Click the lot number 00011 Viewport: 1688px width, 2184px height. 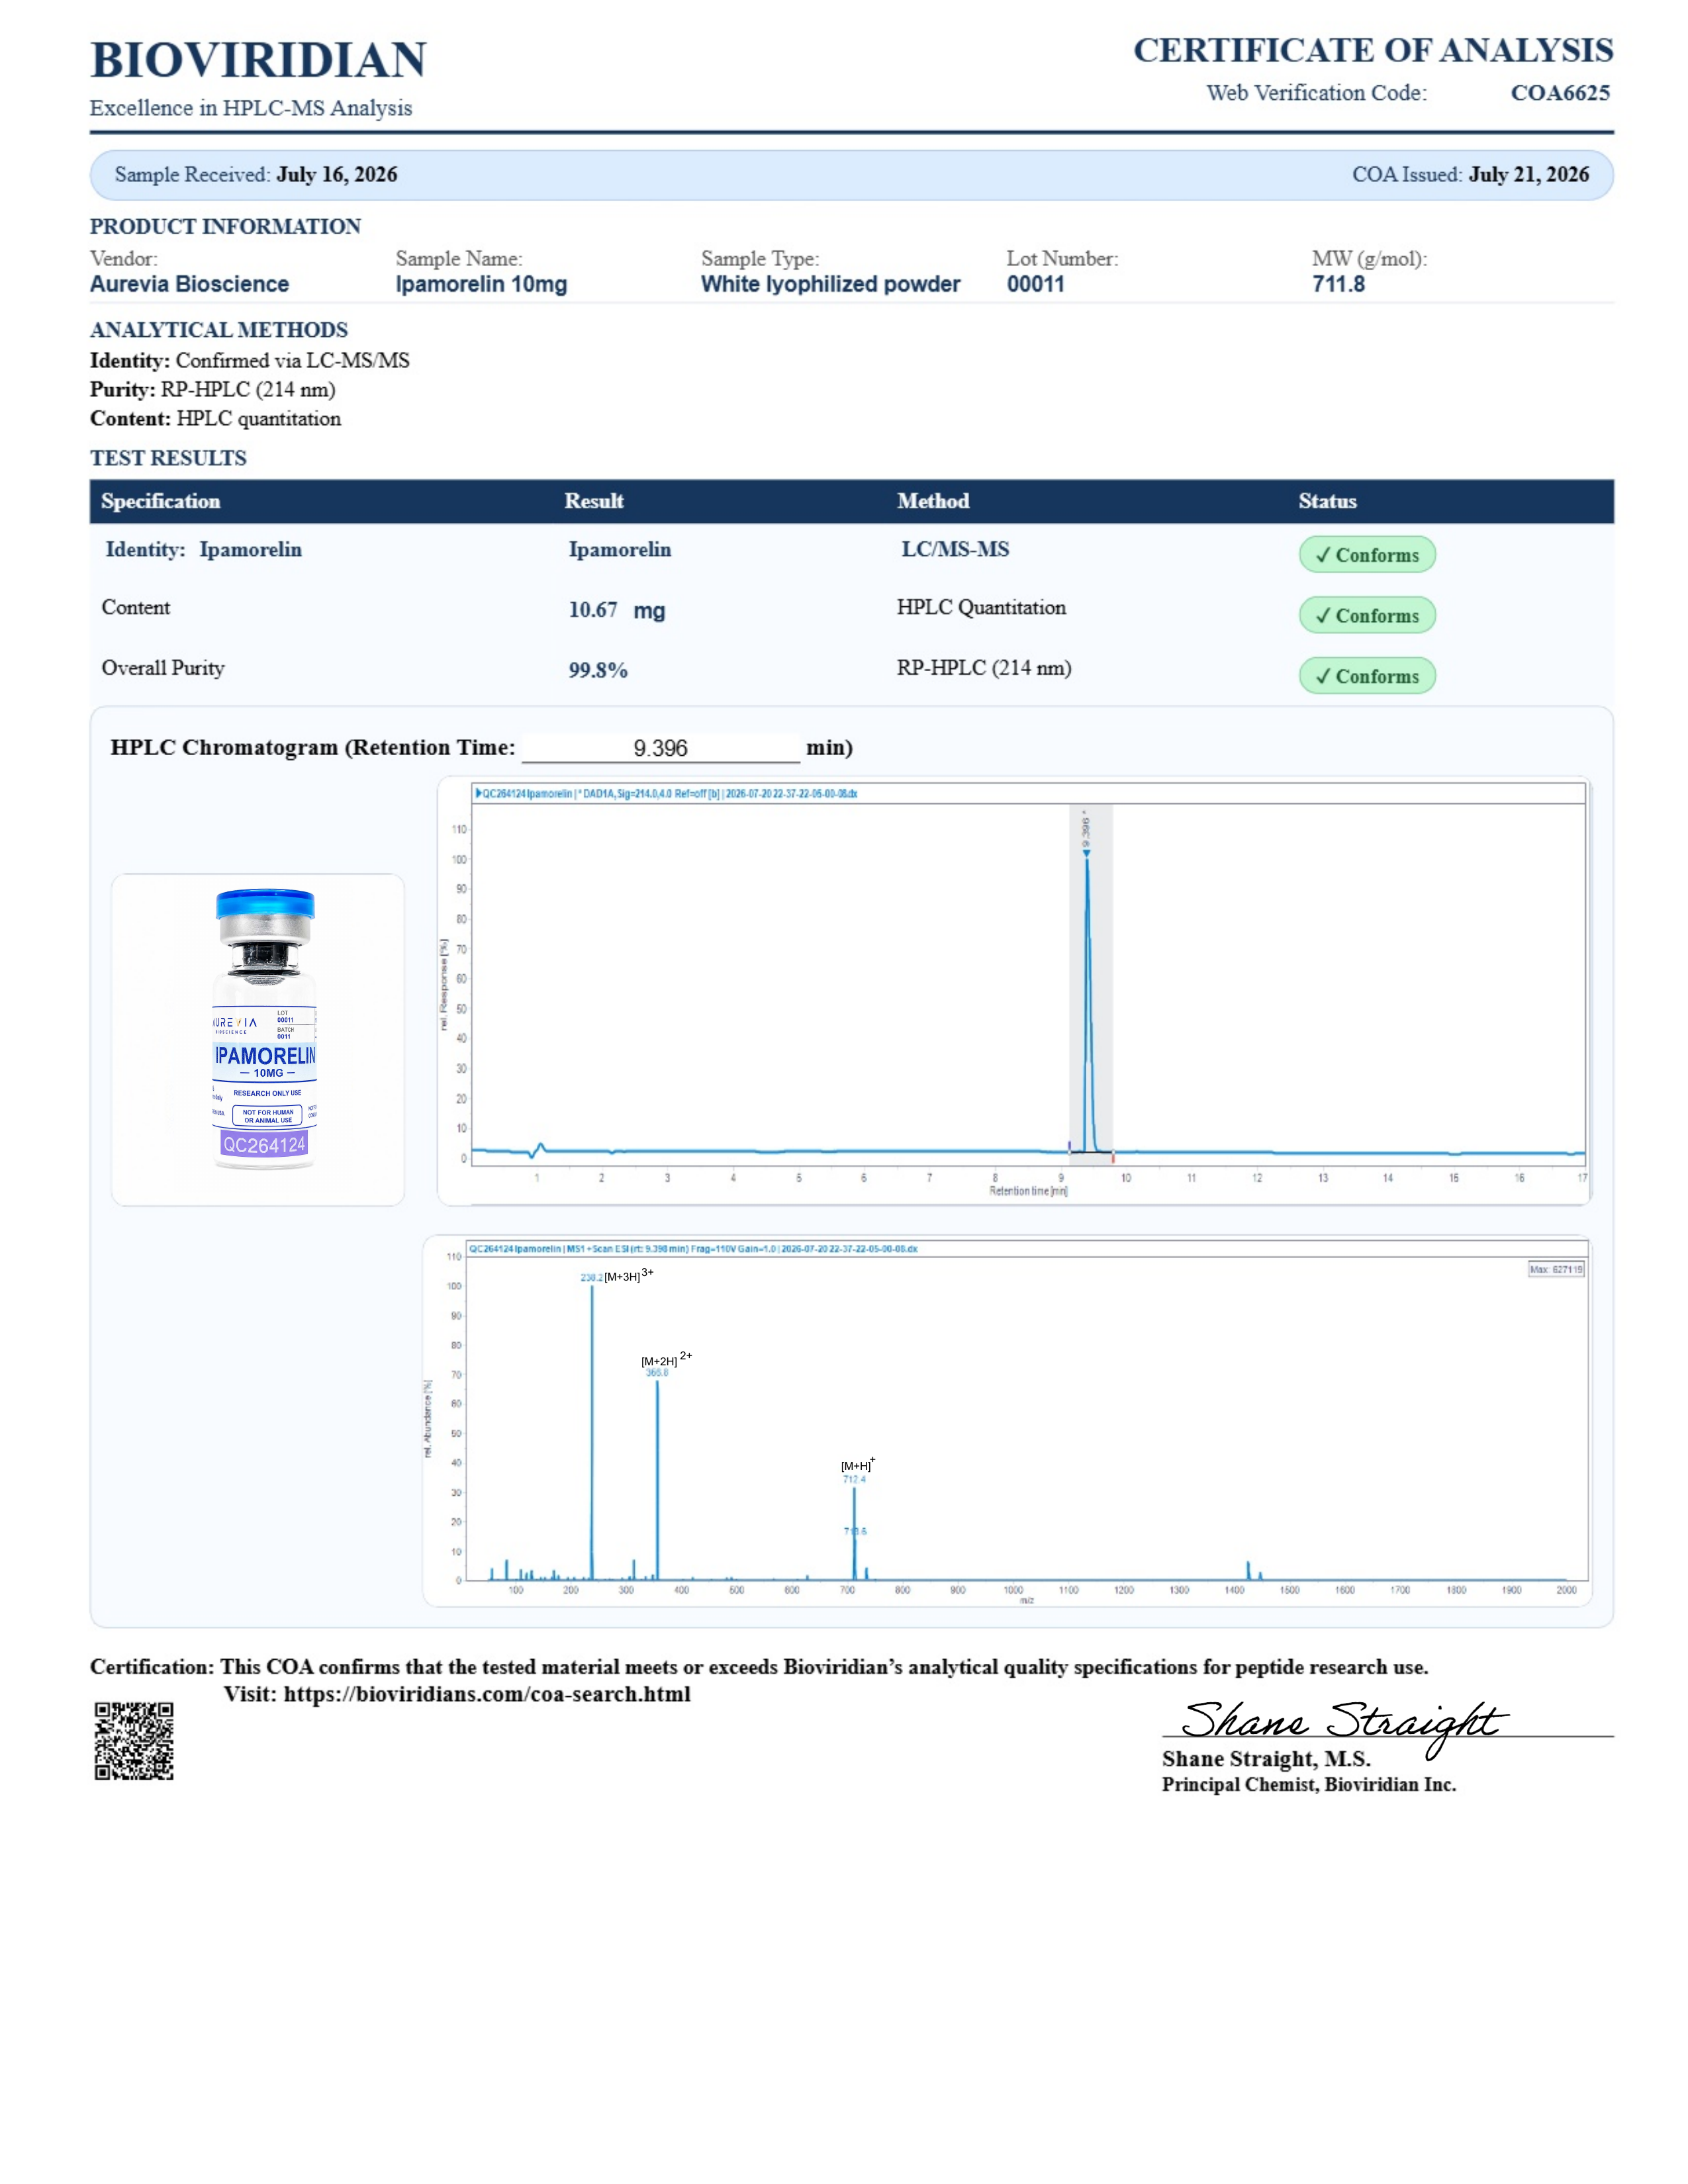tap(1035, 284)
